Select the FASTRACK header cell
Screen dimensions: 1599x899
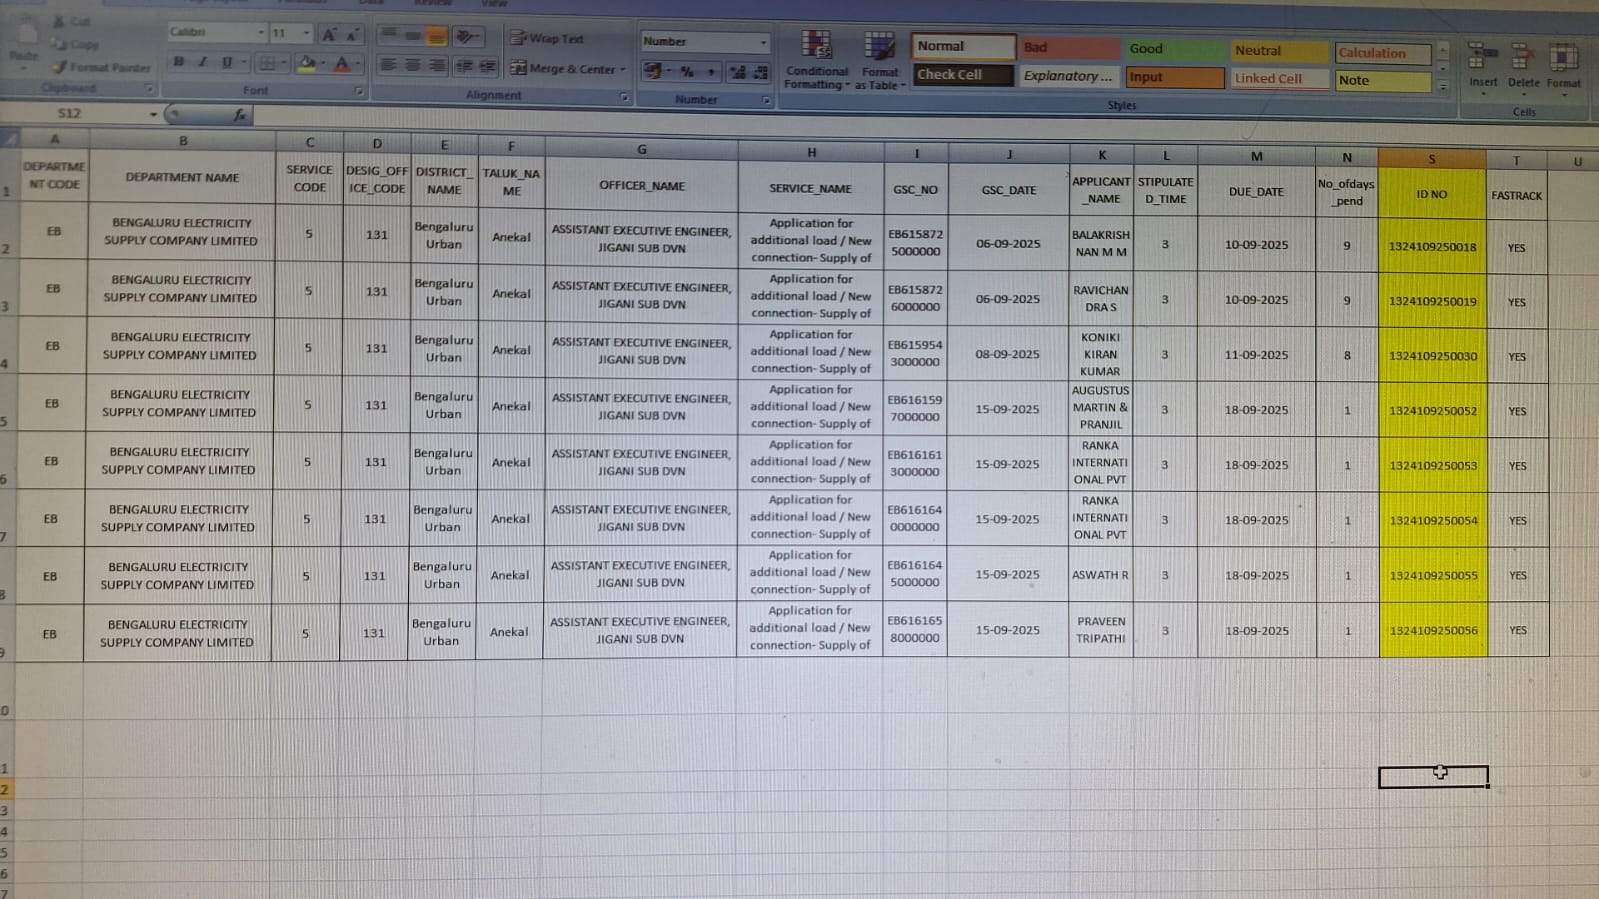1516,195
